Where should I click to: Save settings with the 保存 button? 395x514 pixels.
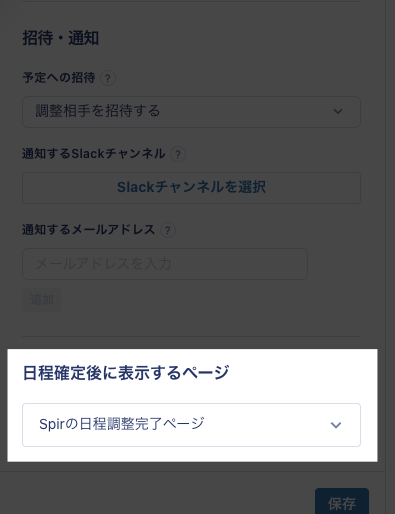click(342, 502)
